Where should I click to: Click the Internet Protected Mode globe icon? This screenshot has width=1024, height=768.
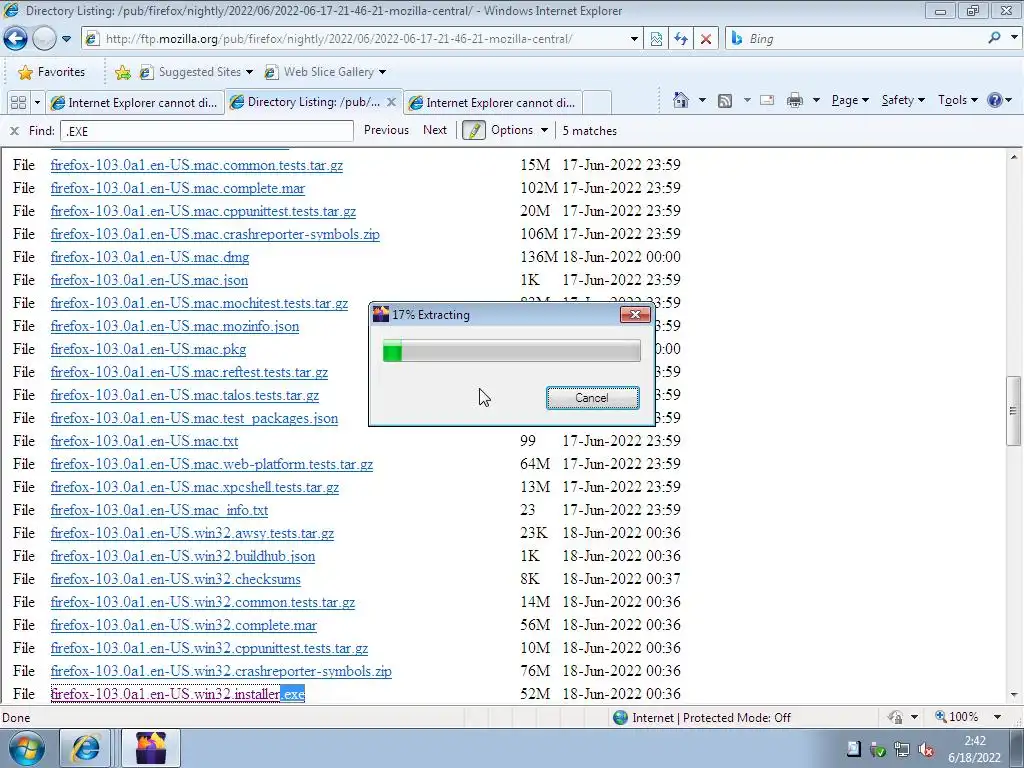pos(620,718)
